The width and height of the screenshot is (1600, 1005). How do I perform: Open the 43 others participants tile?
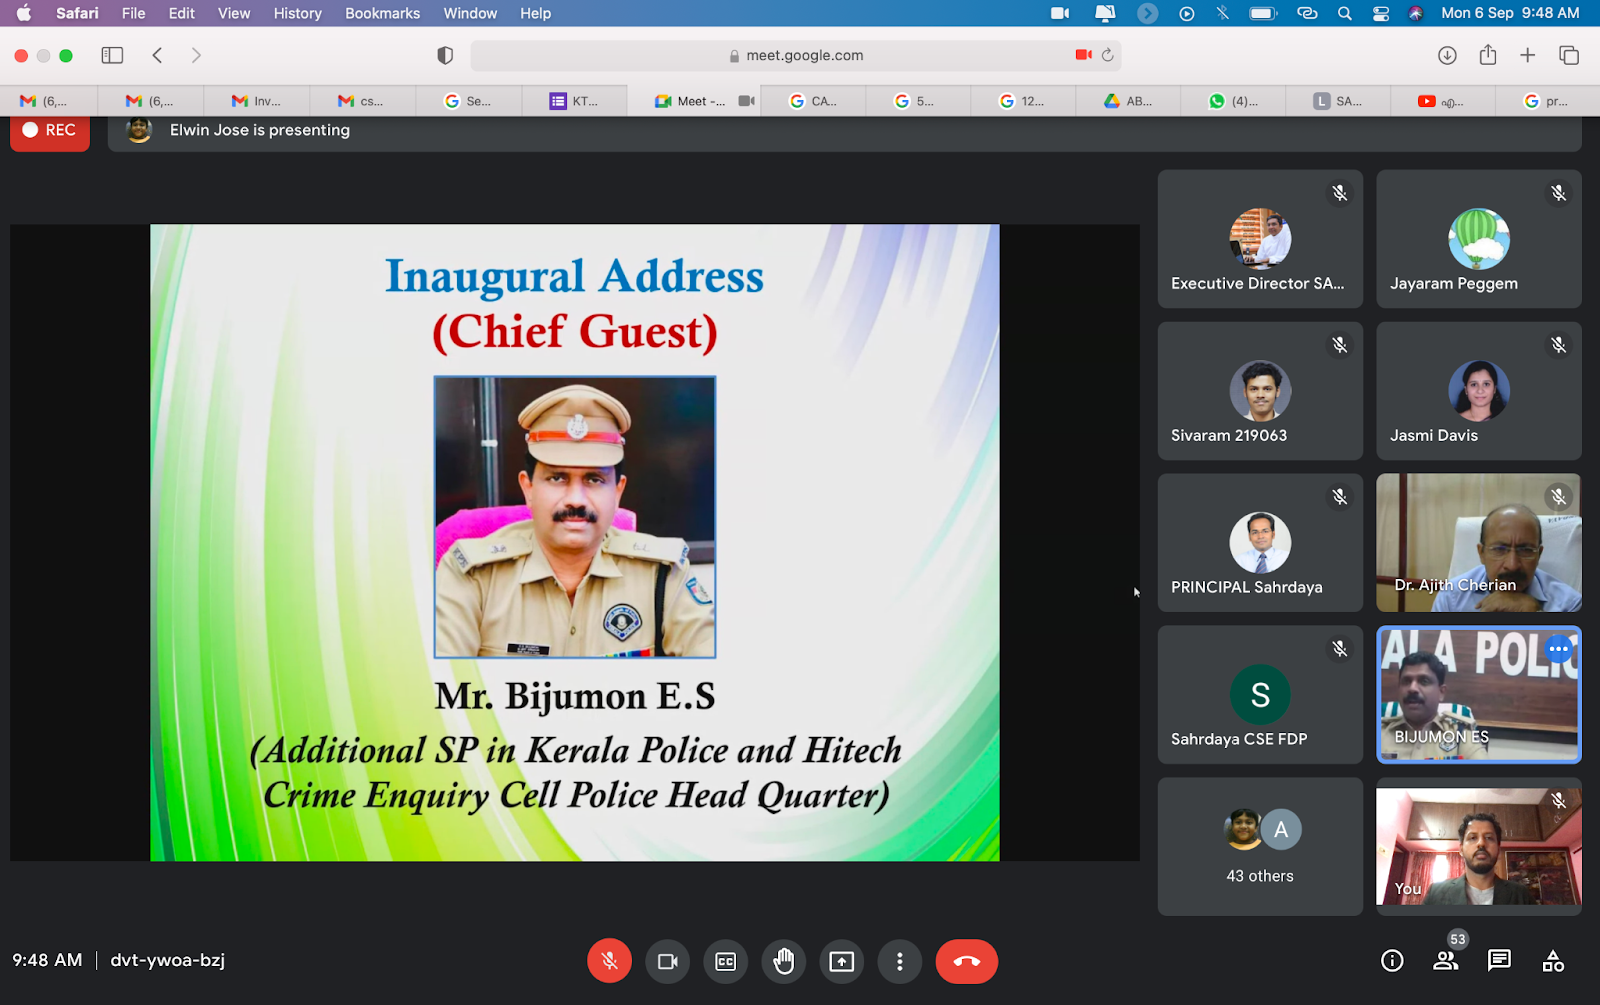point(1260,847)
